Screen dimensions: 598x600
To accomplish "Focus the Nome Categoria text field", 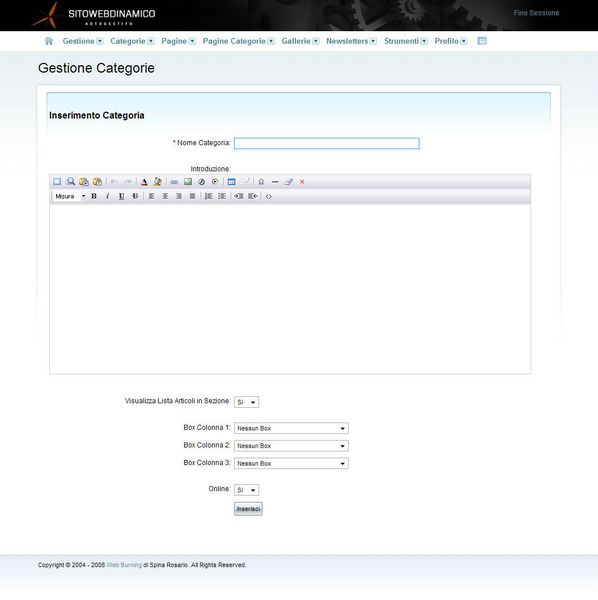I will tap(327, 143).
